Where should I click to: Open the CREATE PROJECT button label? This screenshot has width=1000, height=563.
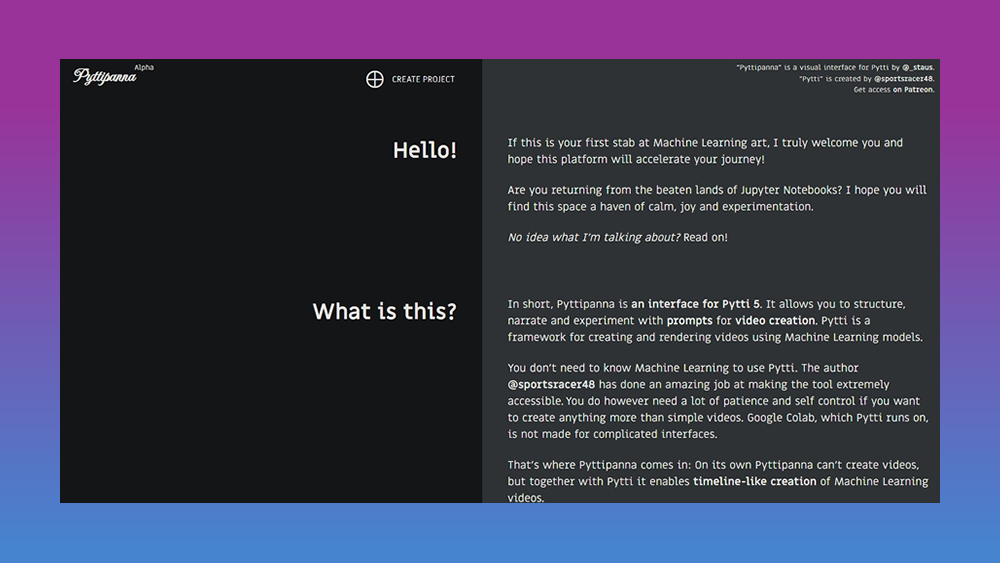click(423, 79)
